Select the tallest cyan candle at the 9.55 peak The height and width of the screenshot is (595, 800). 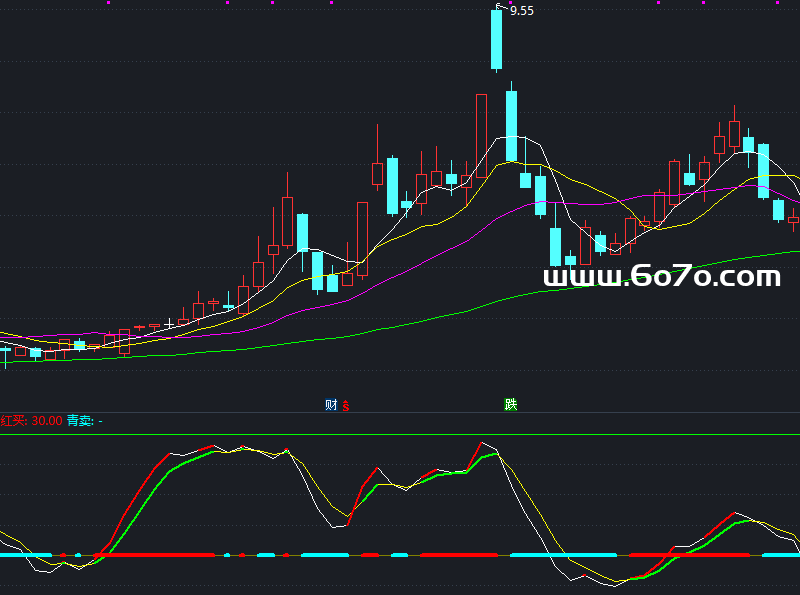point(496,39)
